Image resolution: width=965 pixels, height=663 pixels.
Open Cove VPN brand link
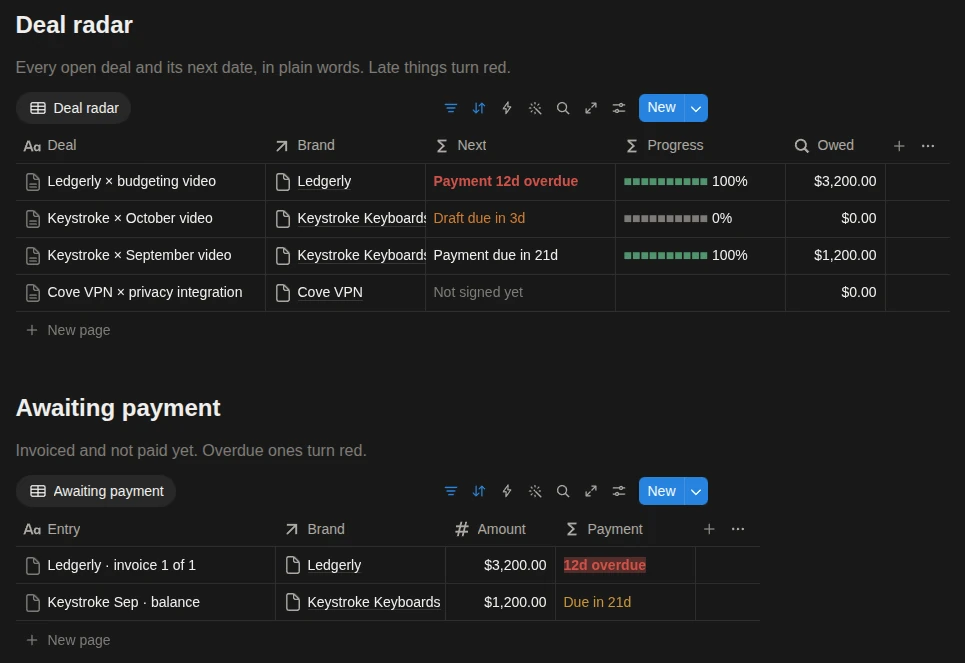point(330,292)
